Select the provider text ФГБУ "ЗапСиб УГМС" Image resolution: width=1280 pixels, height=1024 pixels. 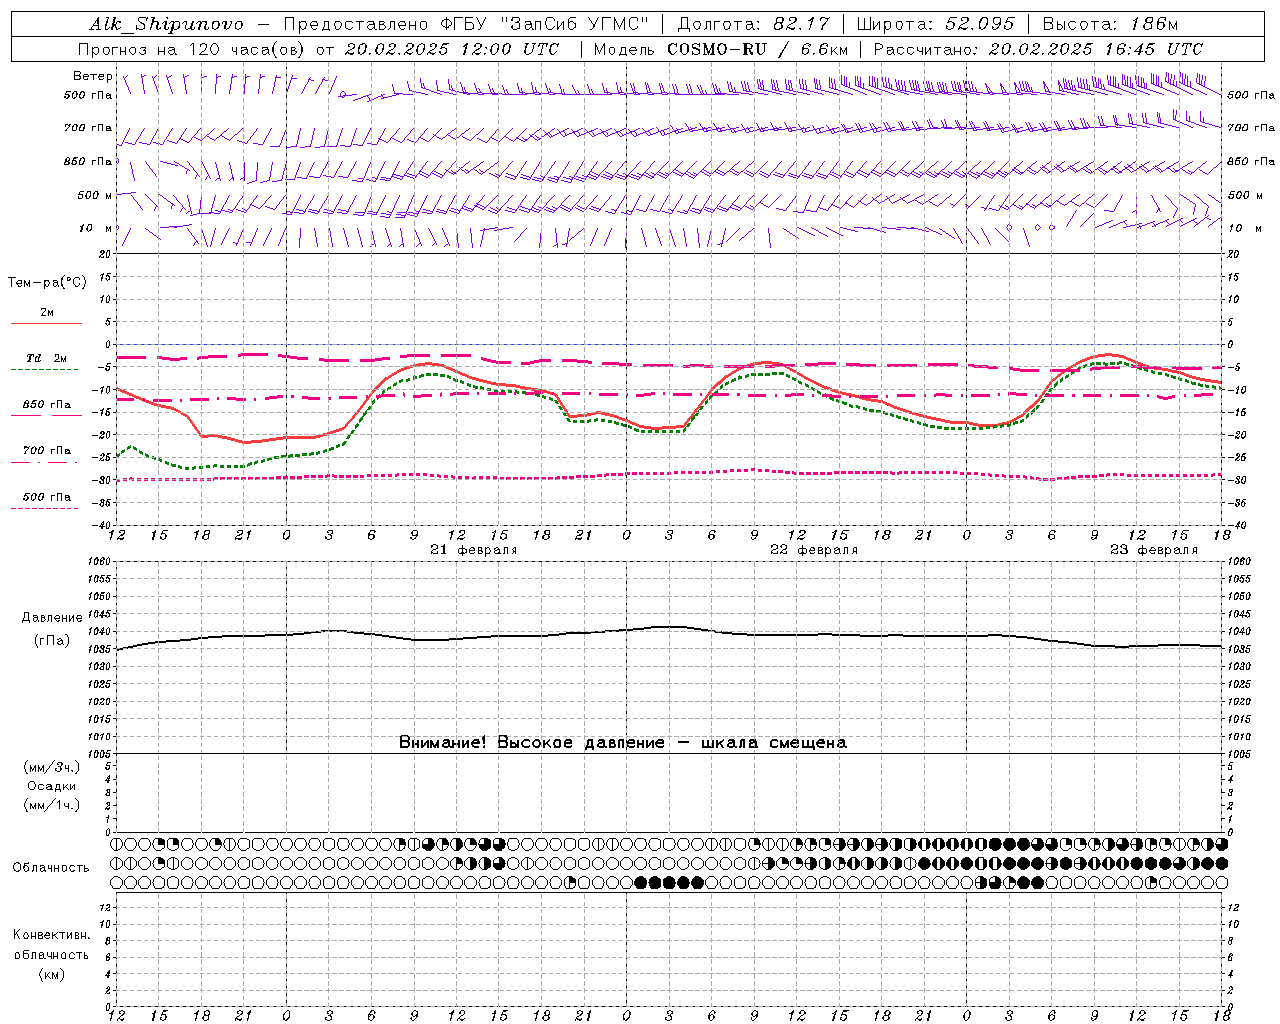[545, 24]
